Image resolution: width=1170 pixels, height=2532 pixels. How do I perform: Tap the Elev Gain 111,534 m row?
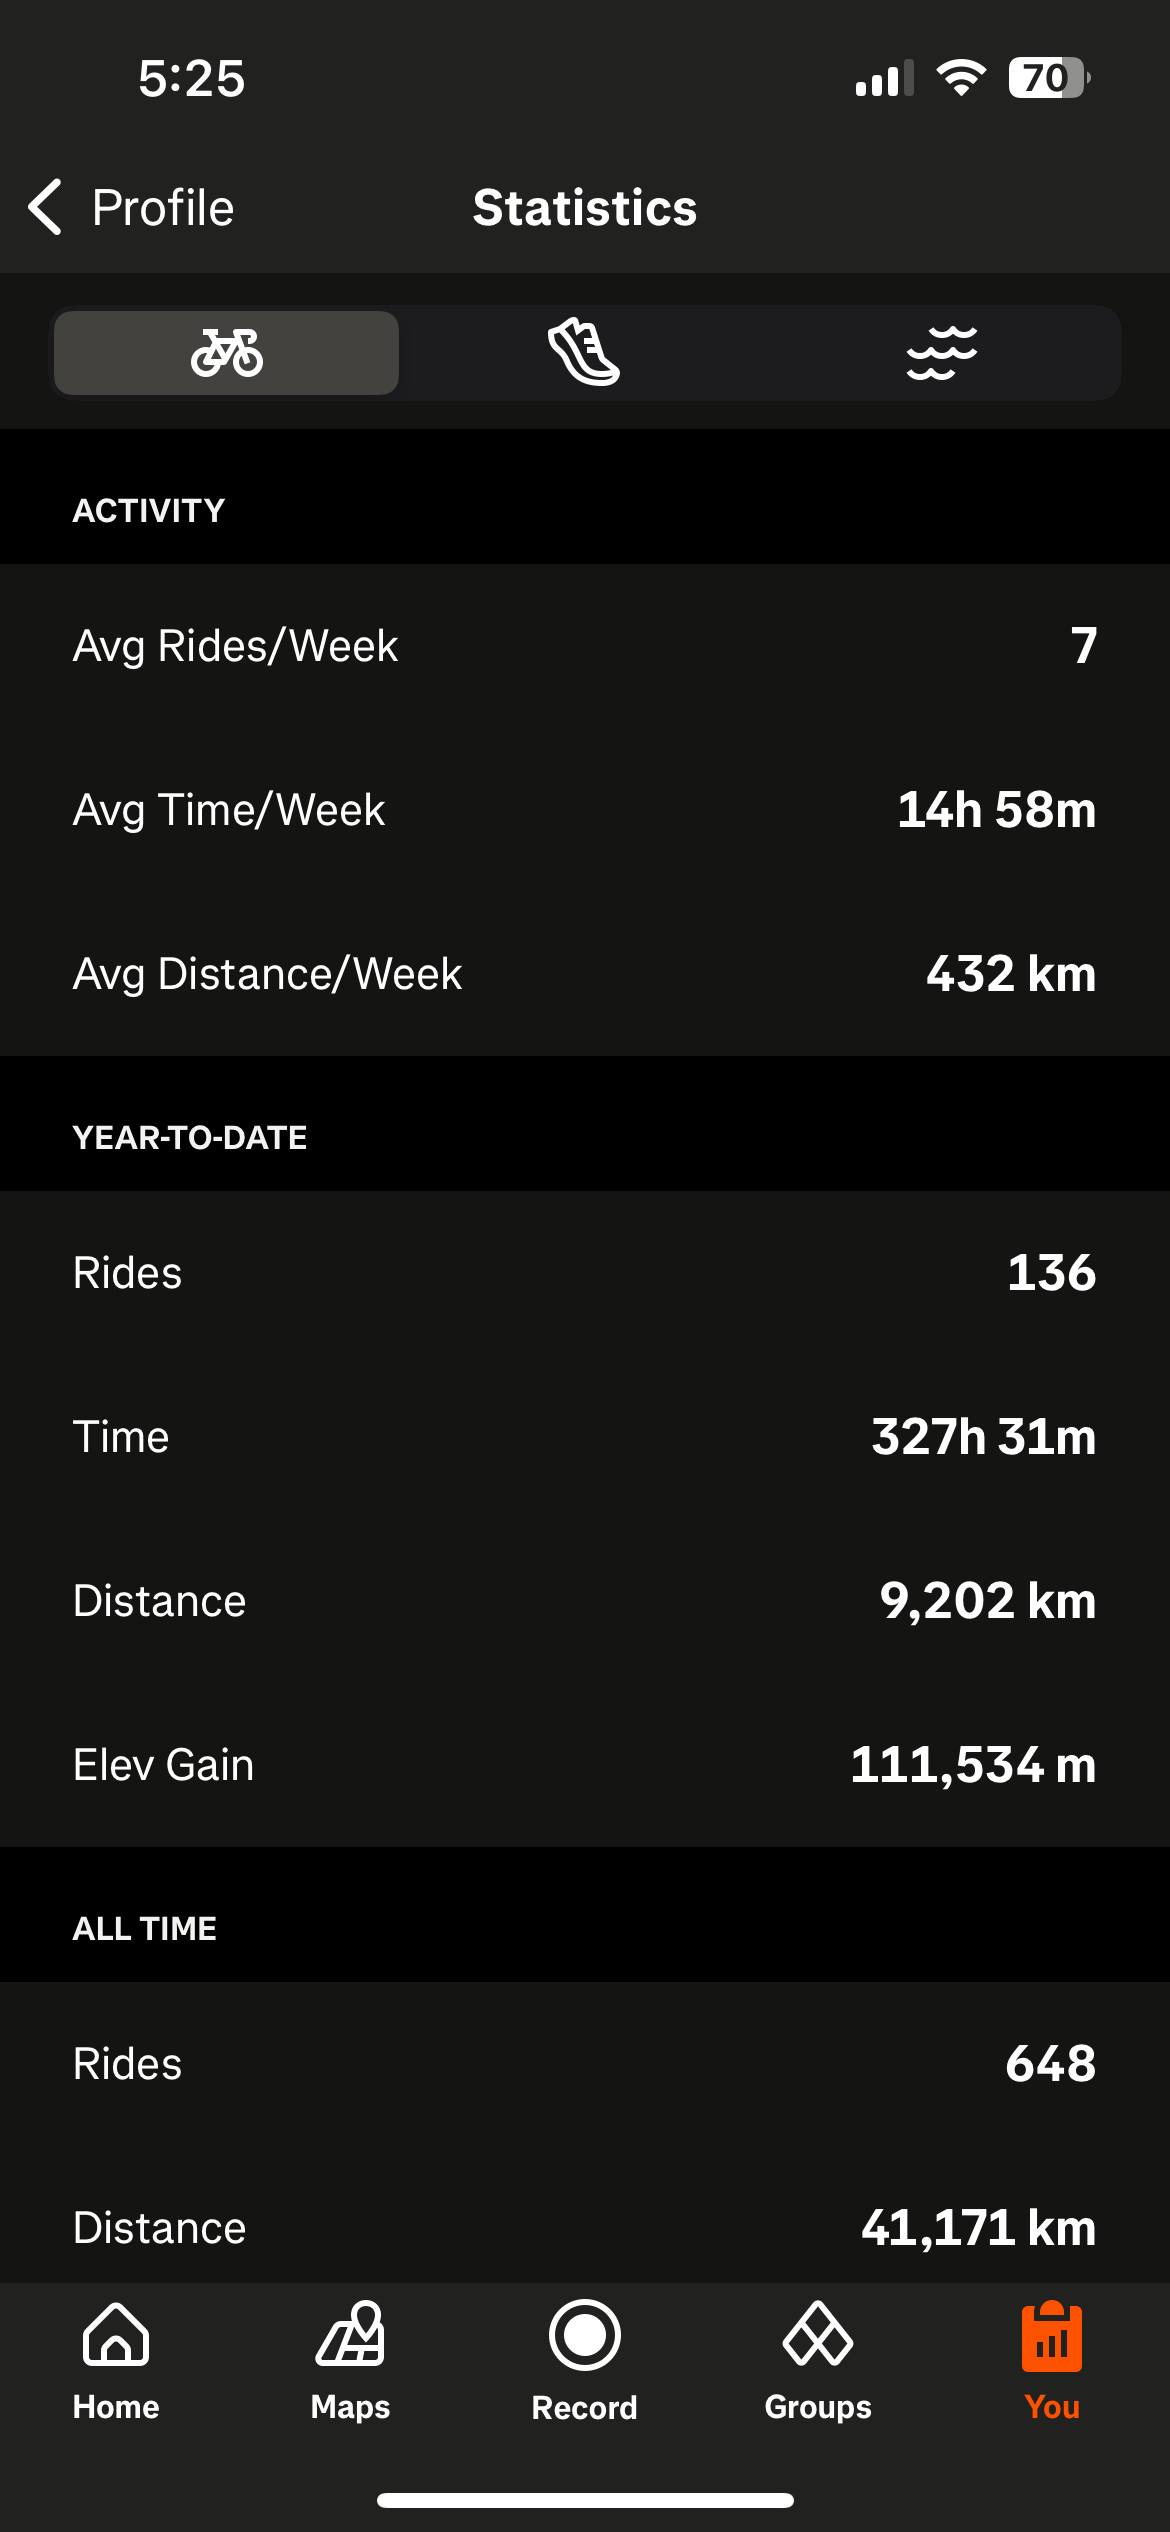[585, 1765]
